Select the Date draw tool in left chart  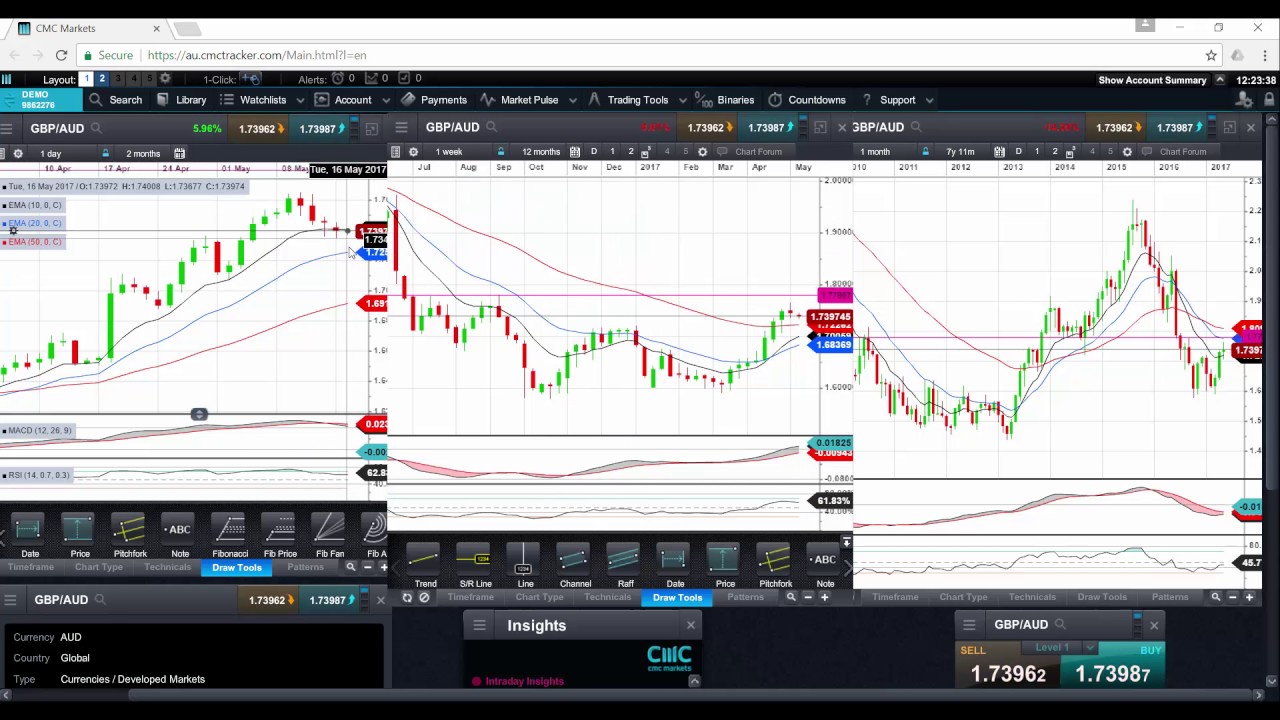29,536
